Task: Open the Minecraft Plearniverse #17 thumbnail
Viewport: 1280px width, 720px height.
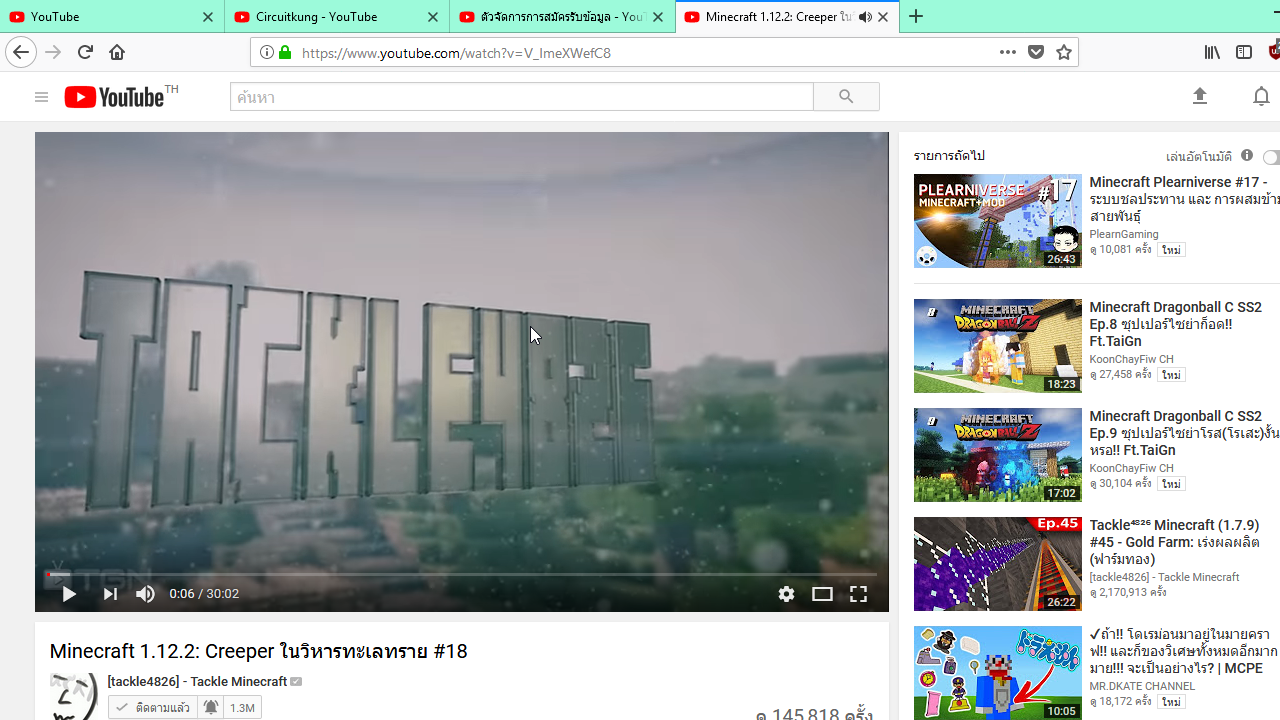Action: [x=997, y=221]
